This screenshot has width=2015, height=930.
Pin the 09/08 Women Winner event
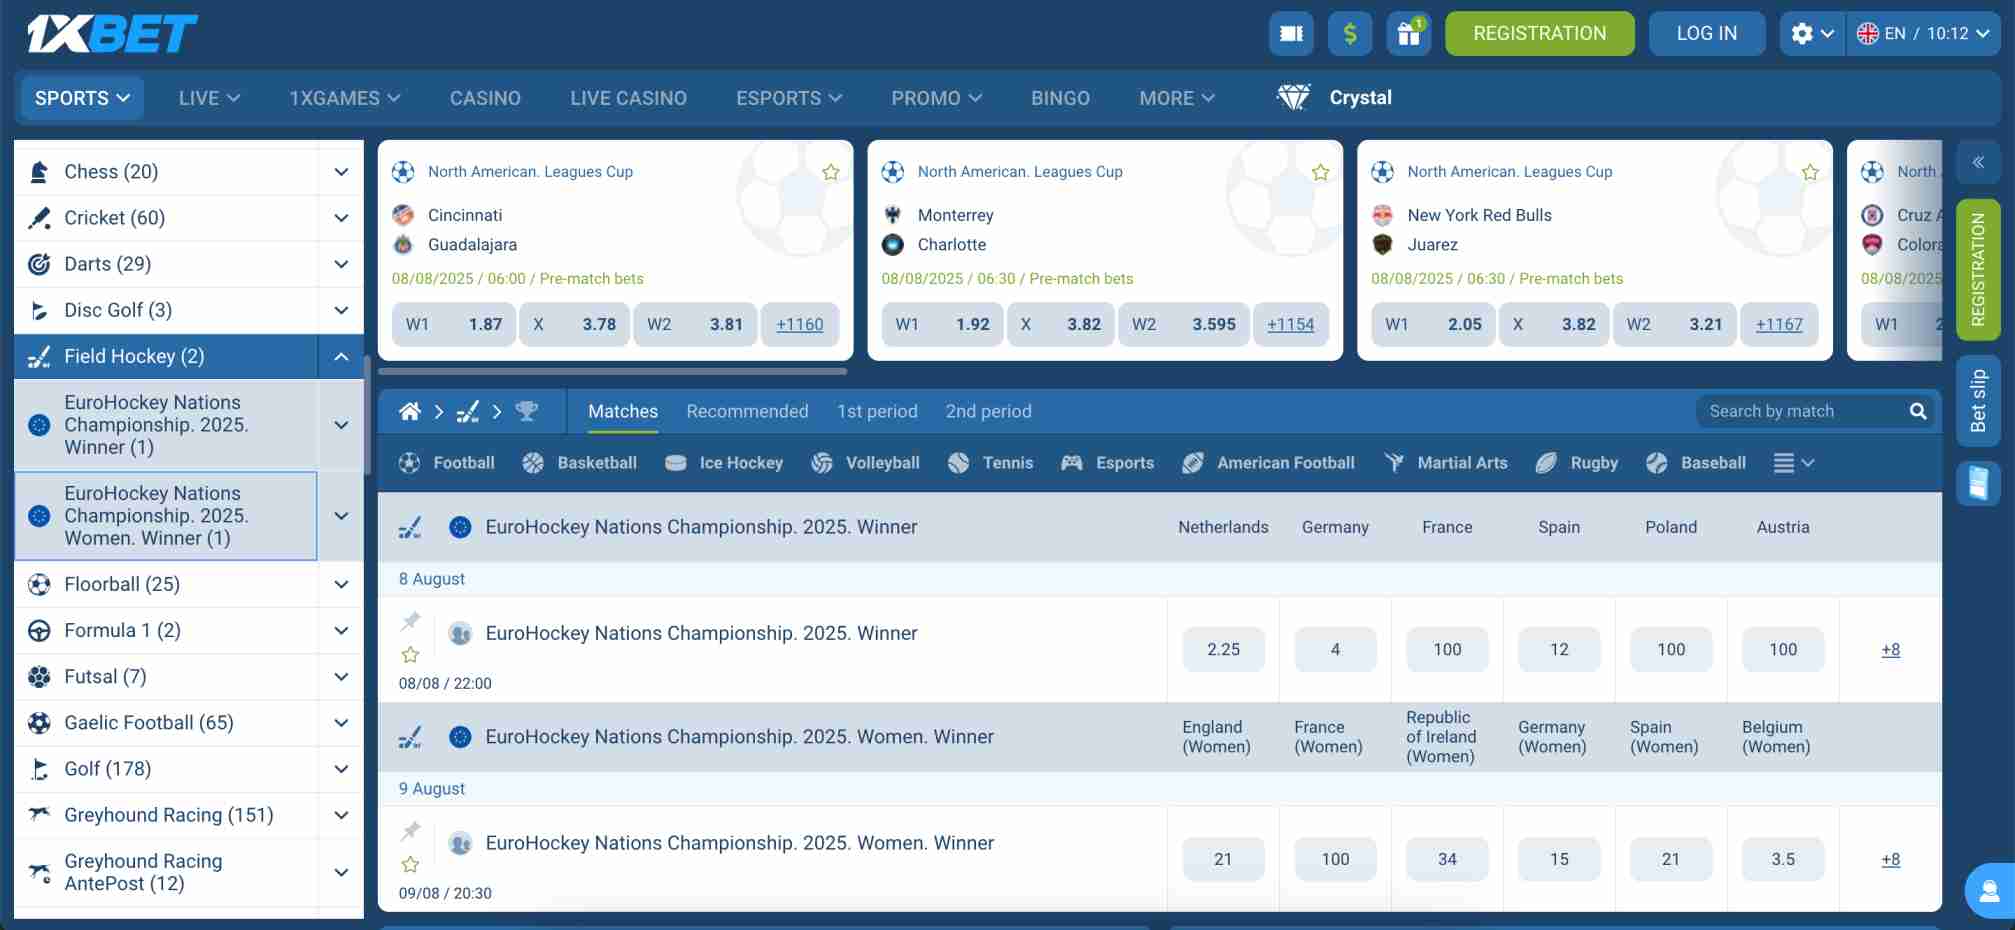click(410, 832)
